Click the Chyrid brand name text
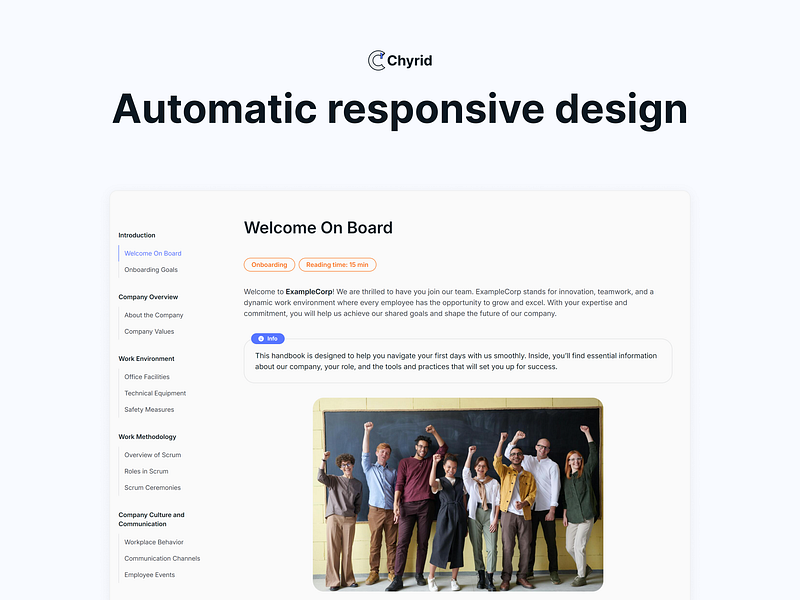The height and width of the screenshot is (600, 800). [x=409, y=61]
